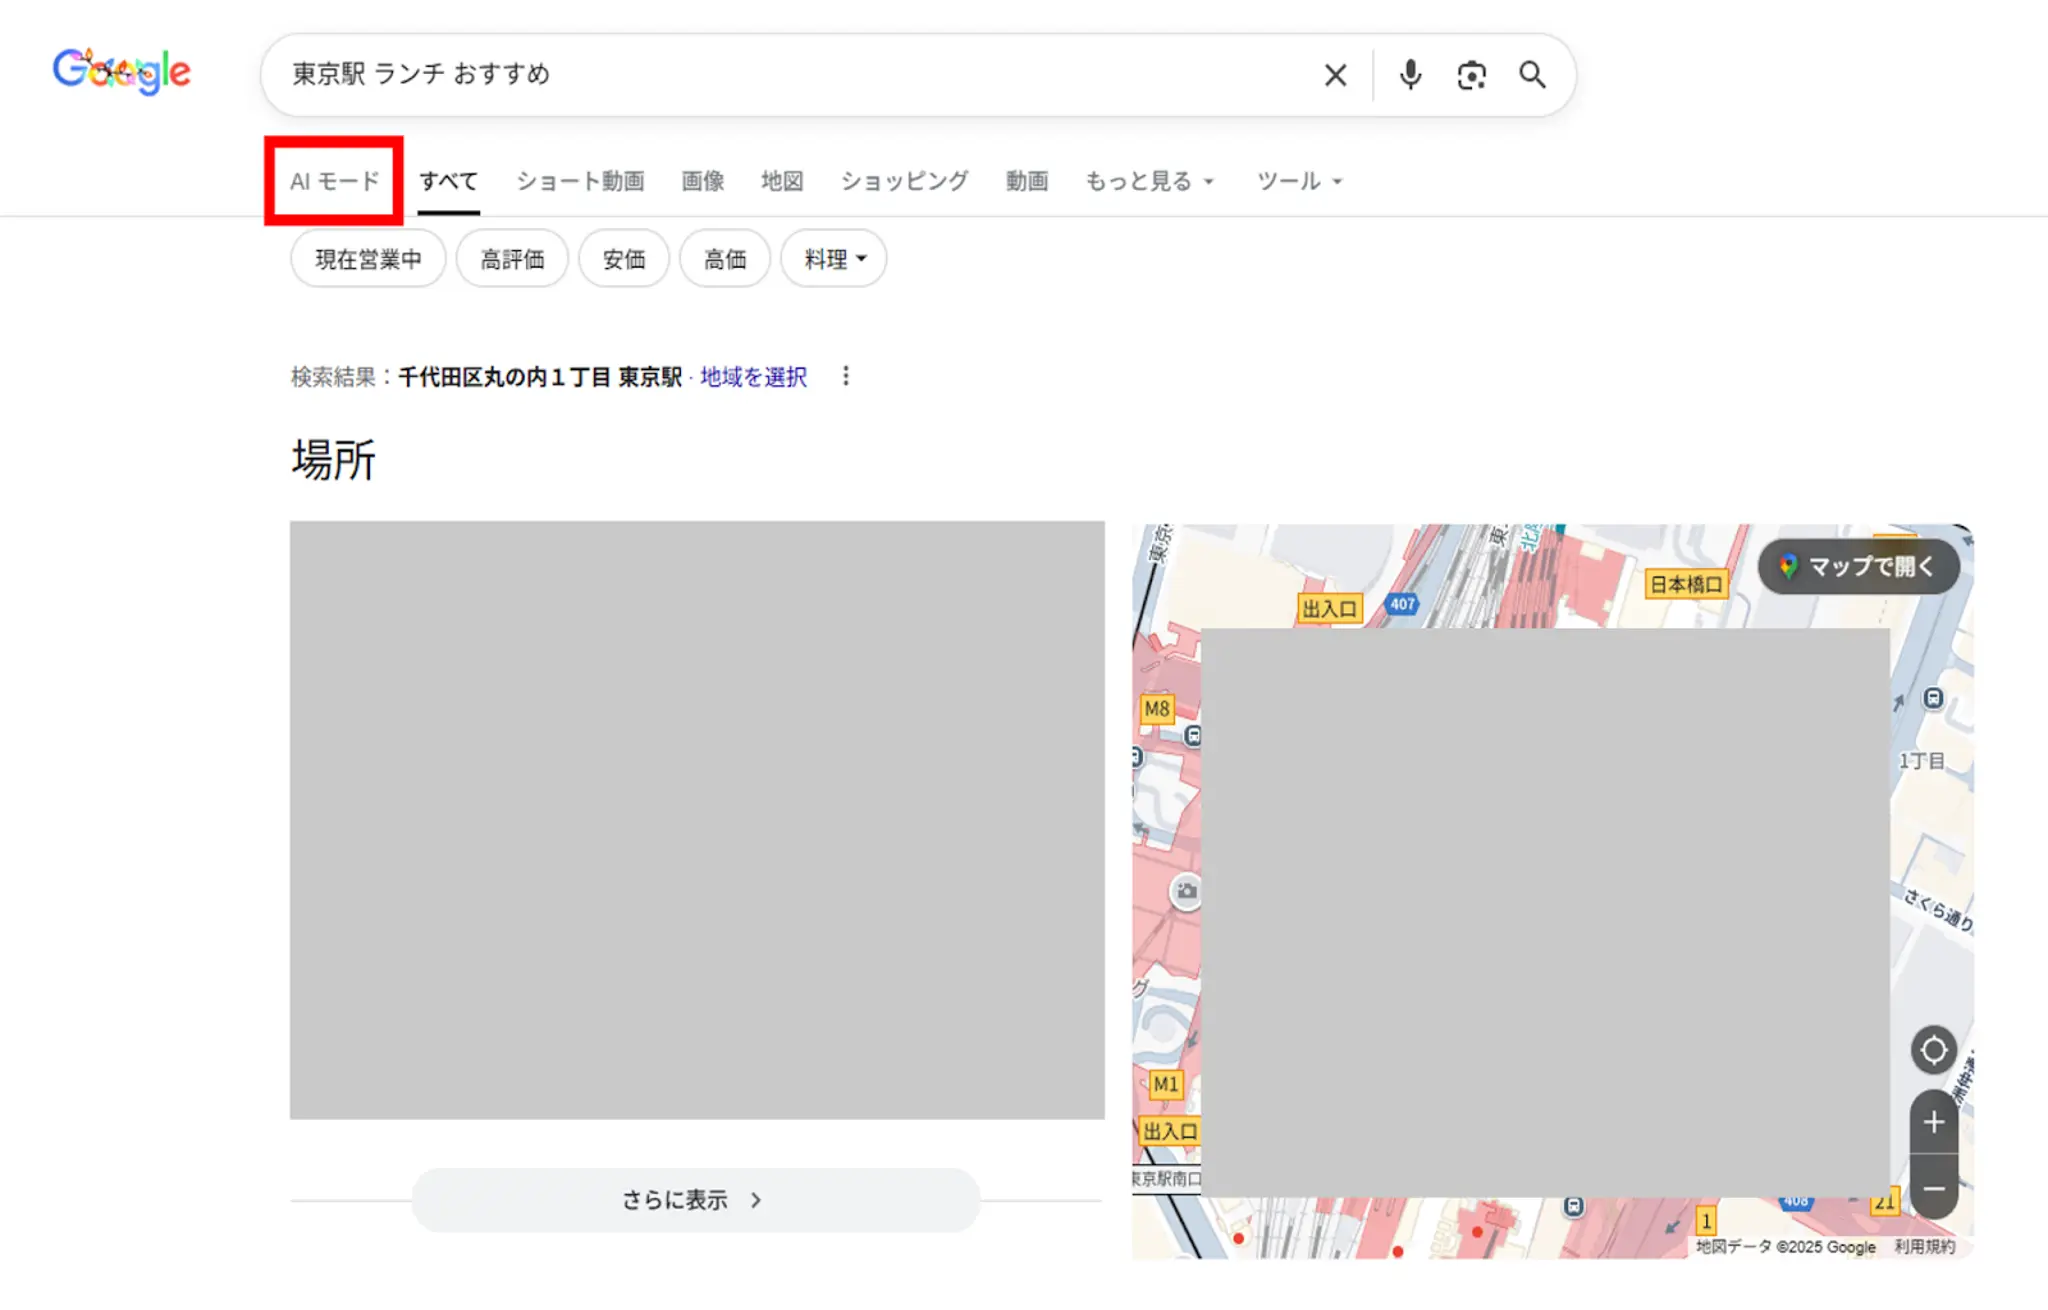
Task: Expand the 料理 cuisine dropdown
Action: (834, 259)
